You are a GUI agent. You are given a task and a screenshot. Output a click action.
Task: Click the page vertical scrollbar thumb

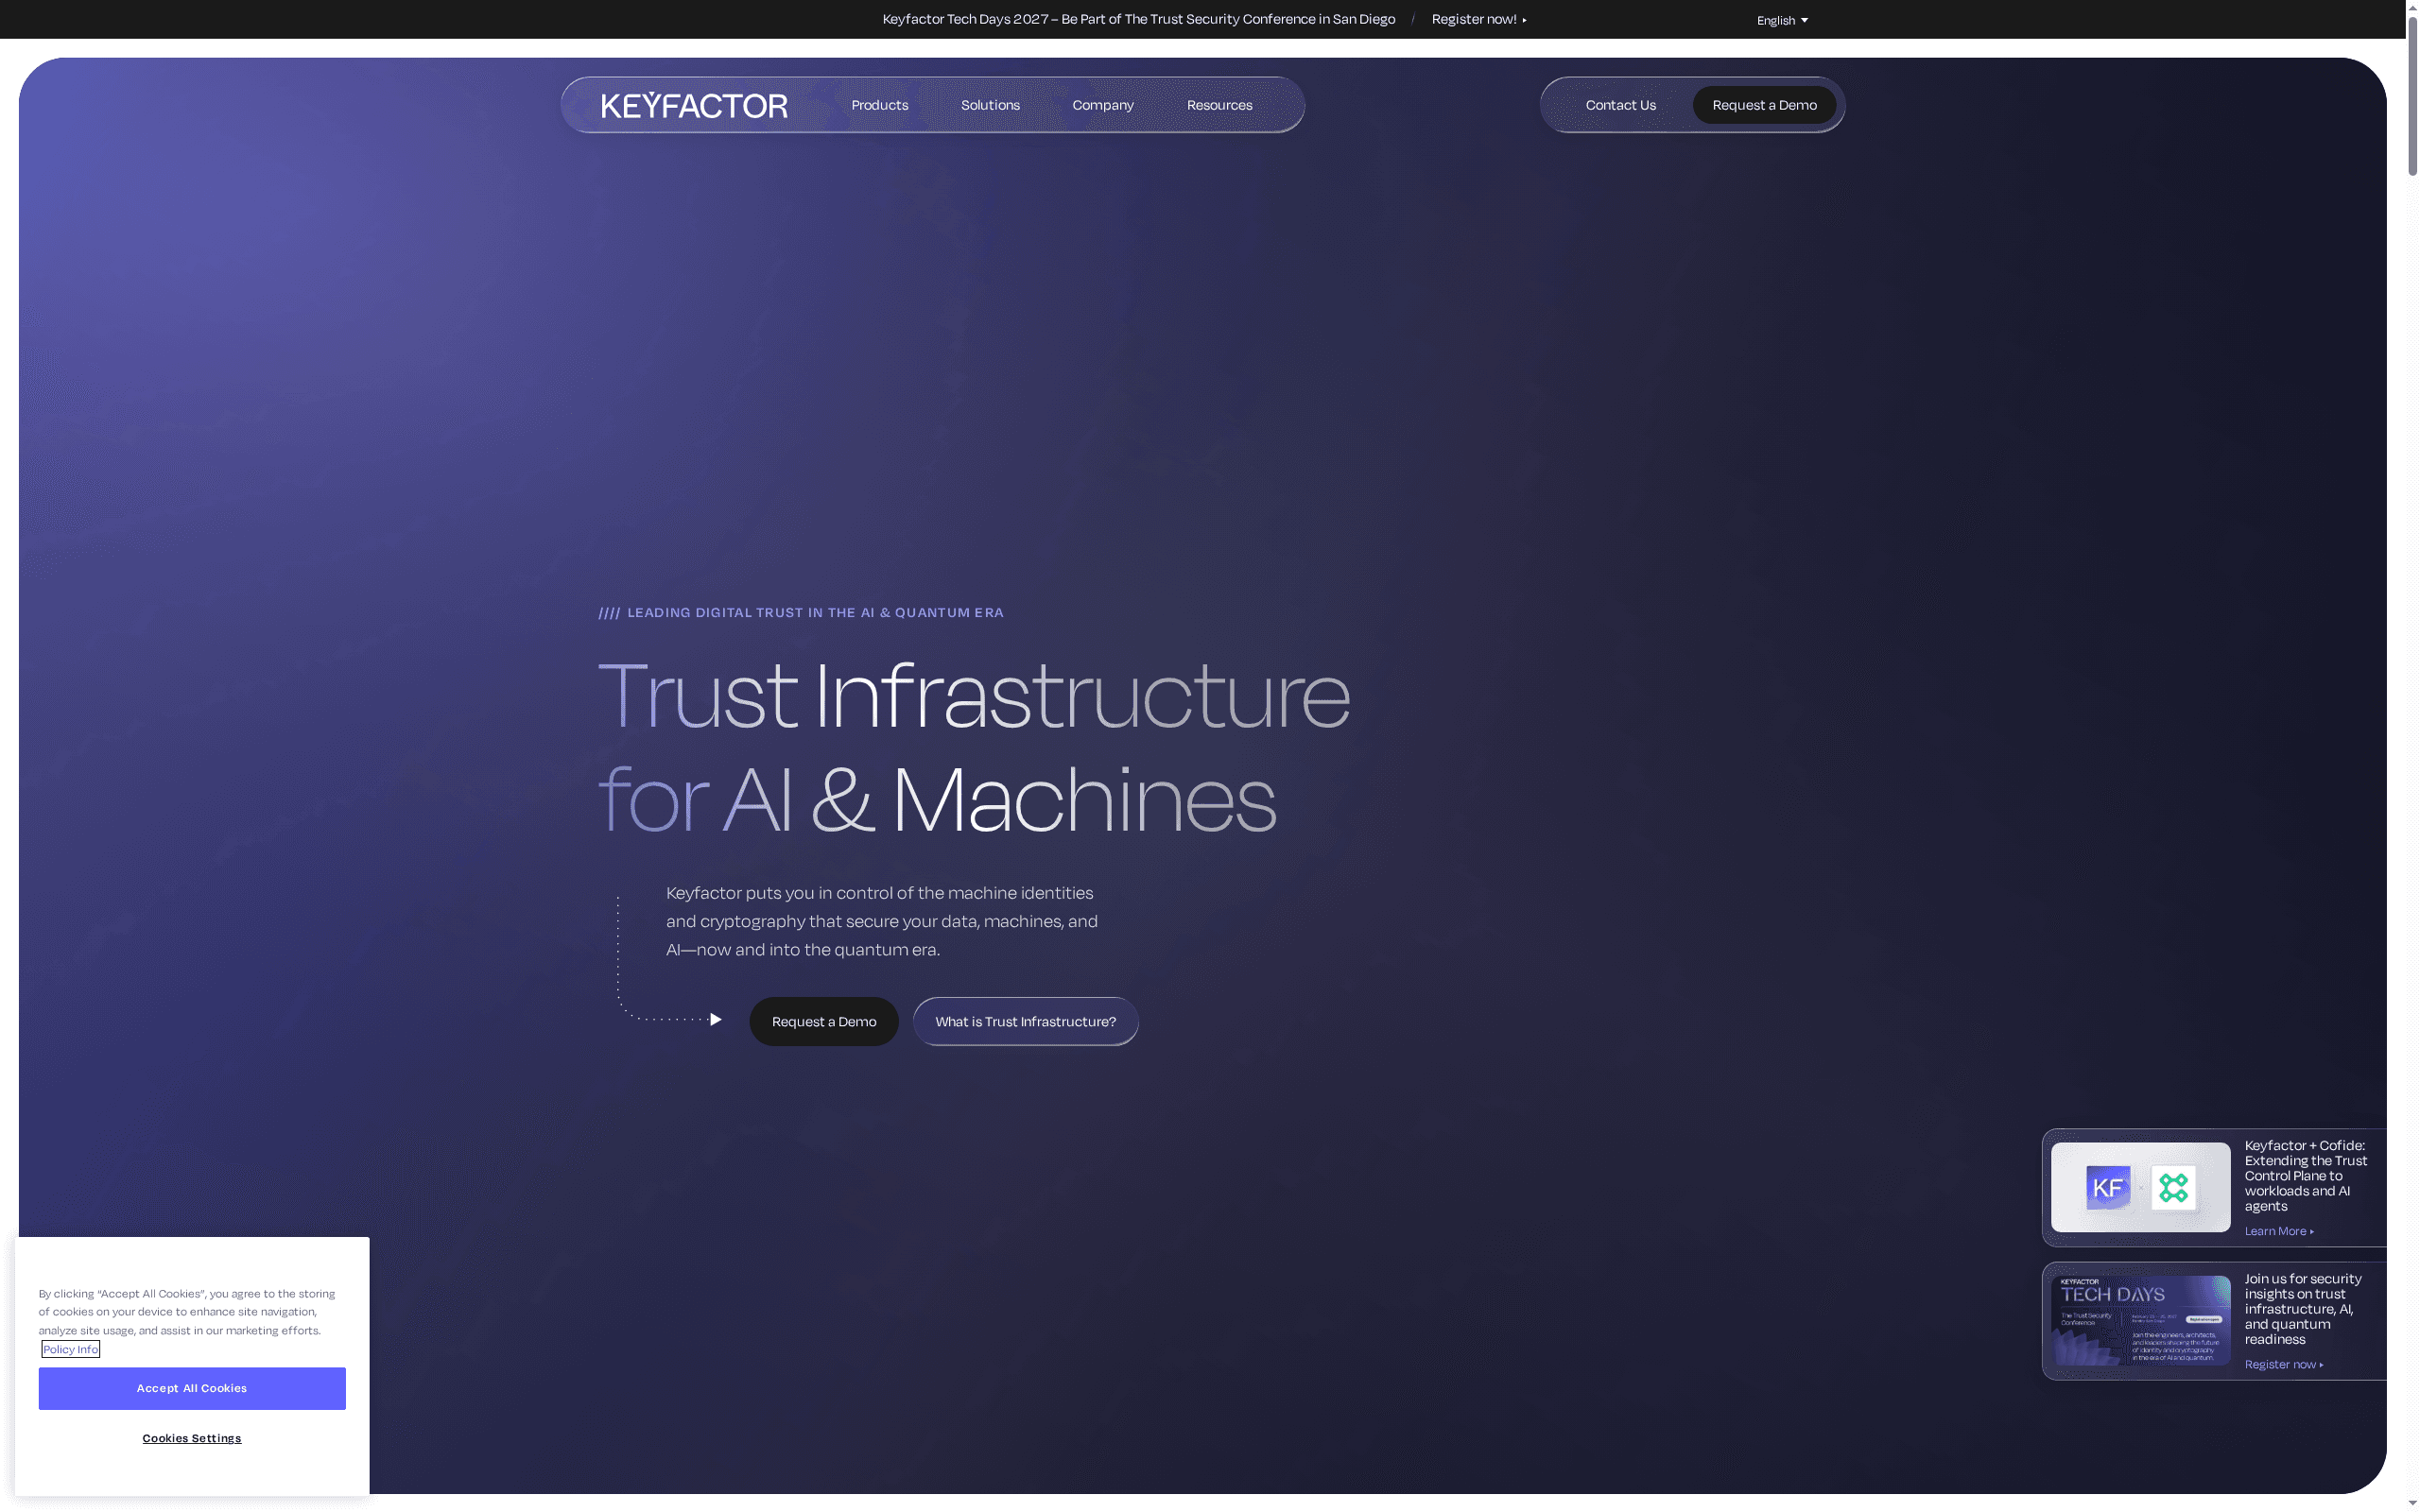coord(2412,98)
